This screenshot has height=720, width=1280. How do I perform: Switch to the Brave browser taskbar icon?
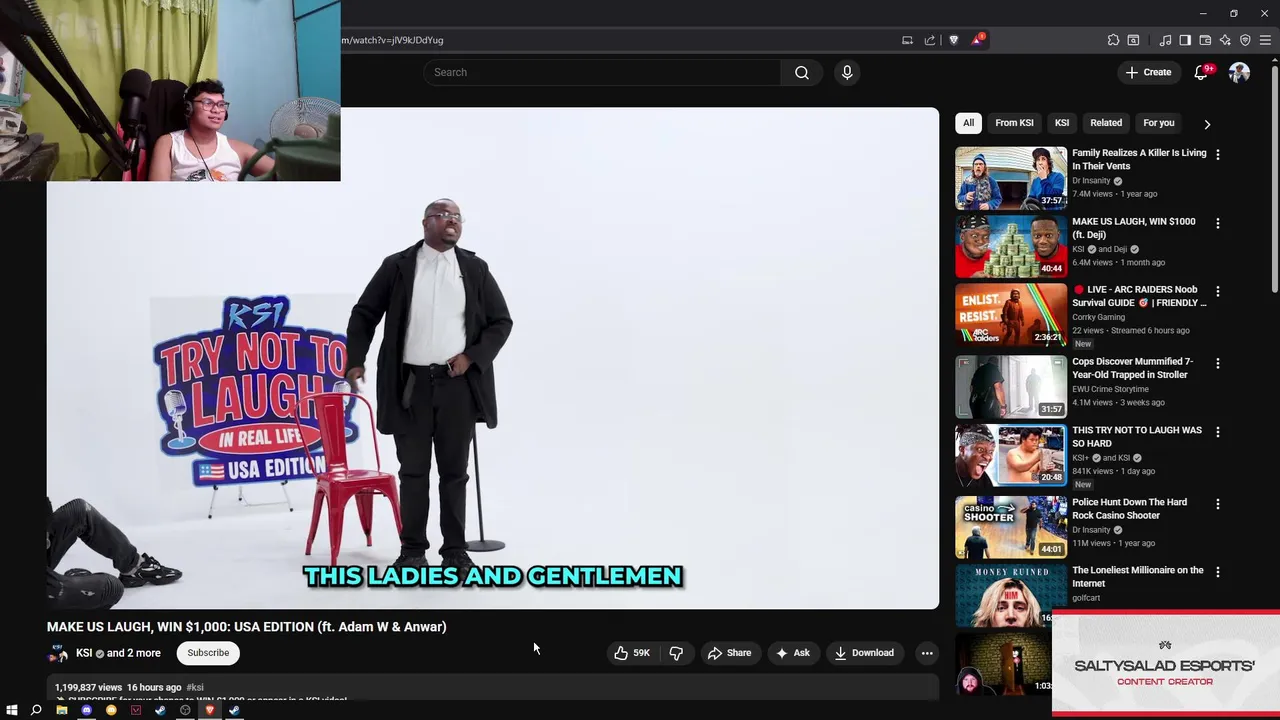(209, 710)
